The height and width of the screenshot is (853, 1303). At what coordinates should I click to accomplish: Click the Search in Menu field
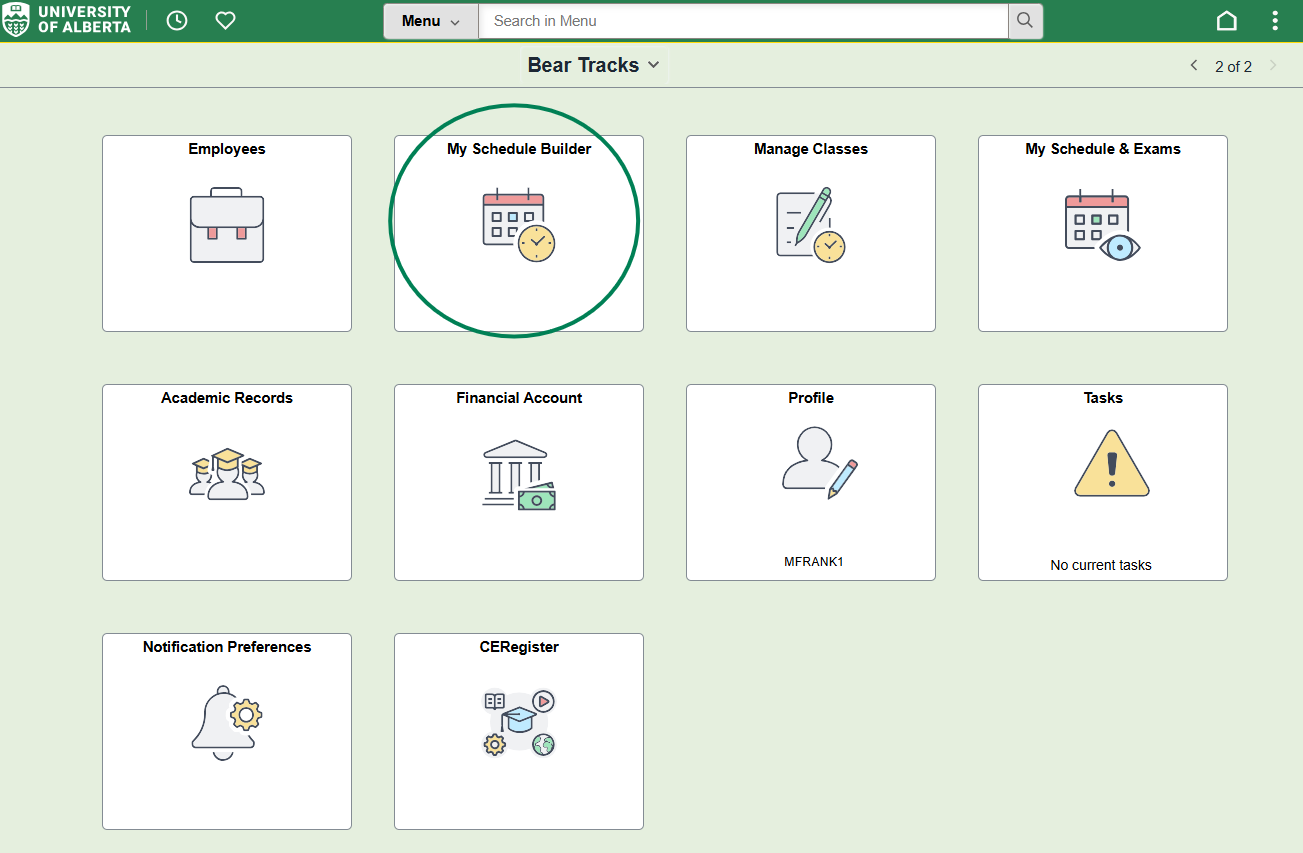[742, 21]
